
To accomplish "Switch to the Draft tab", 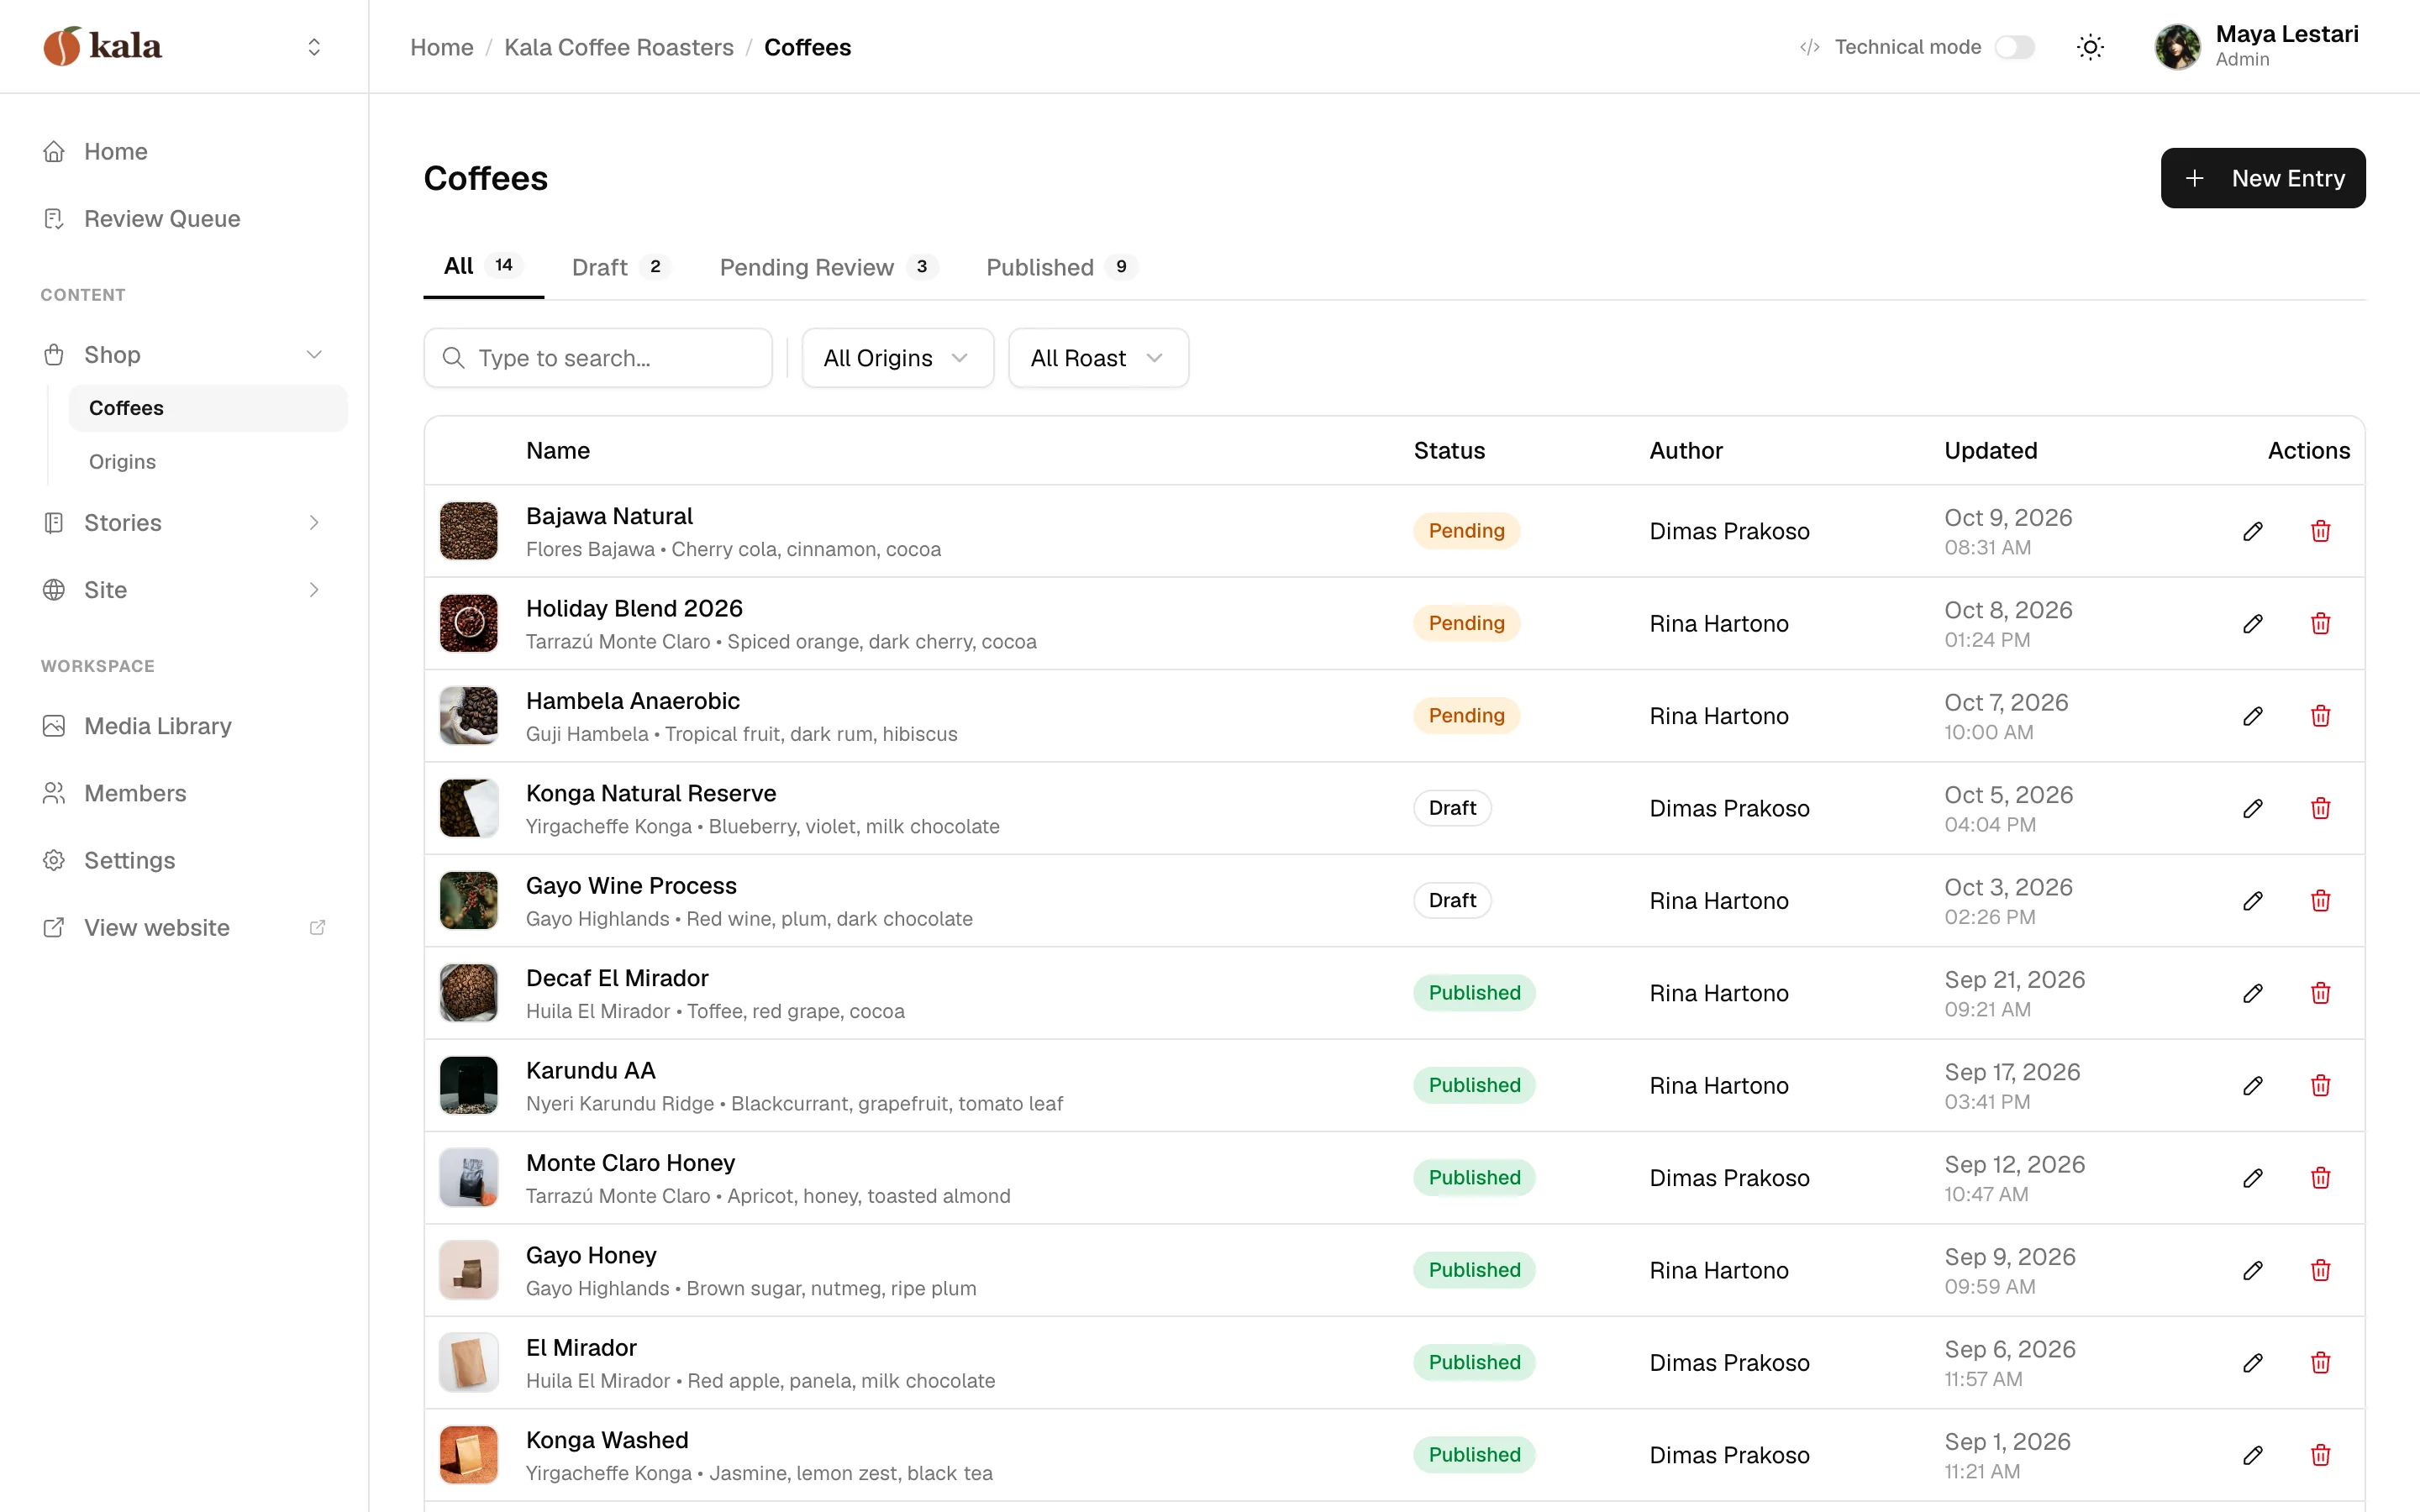I will coord(620,267).
